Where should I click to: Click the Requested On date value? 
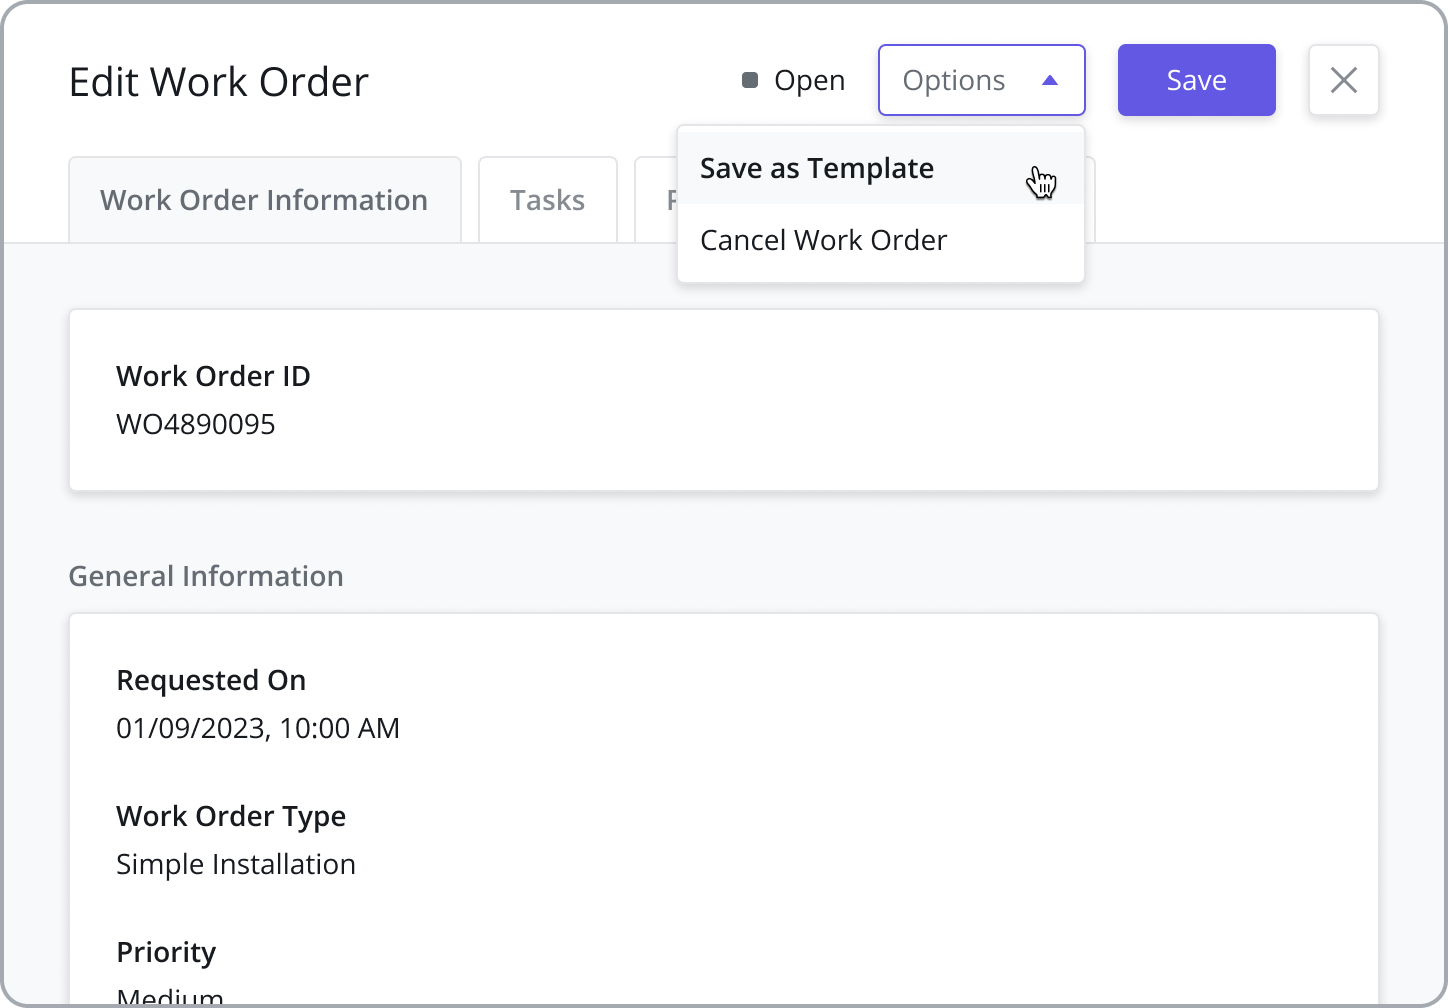[258, 728]
